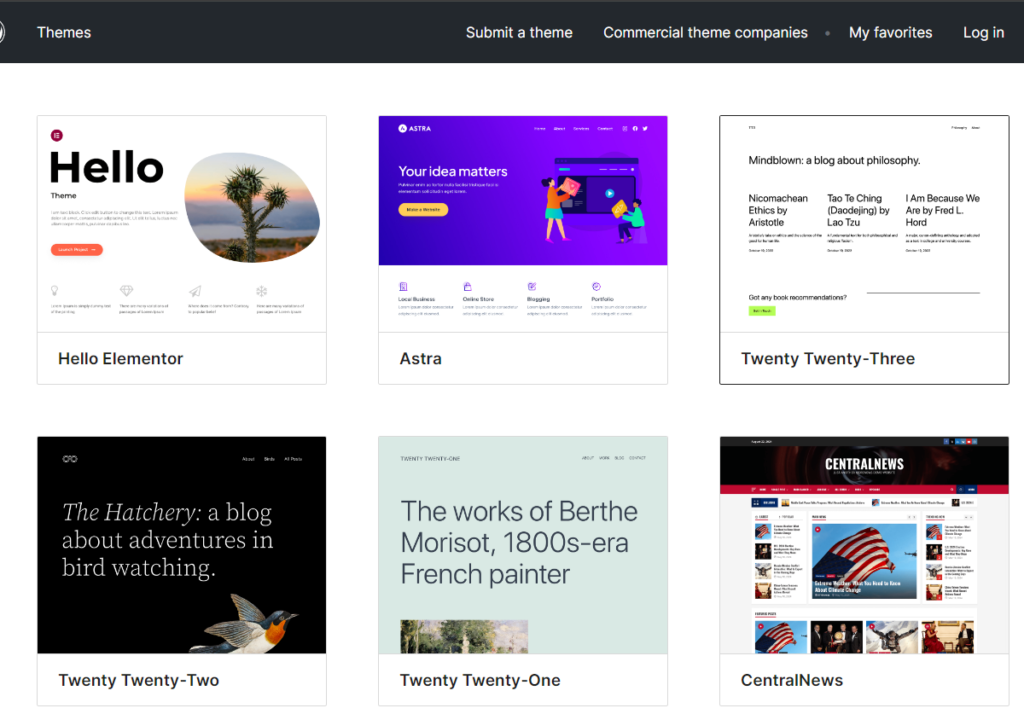Open the Hello Elementor theme title
1024x714 pixels.
tap(121, 358)
